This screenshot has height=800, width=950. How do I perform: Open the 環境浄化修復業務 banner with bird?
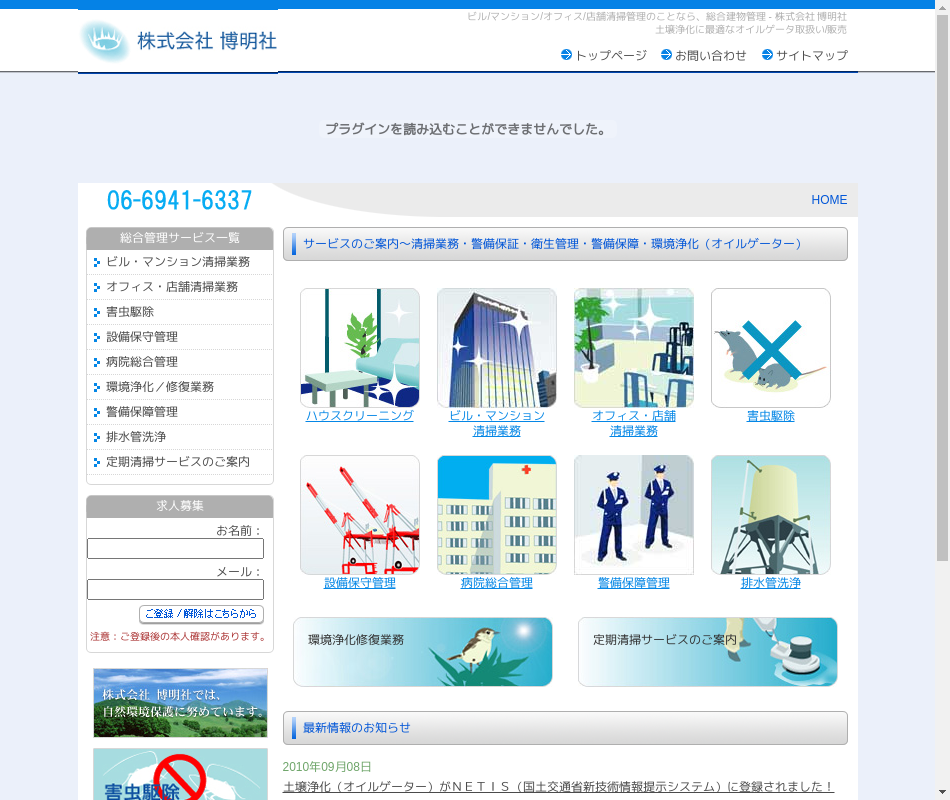(423, 652)
